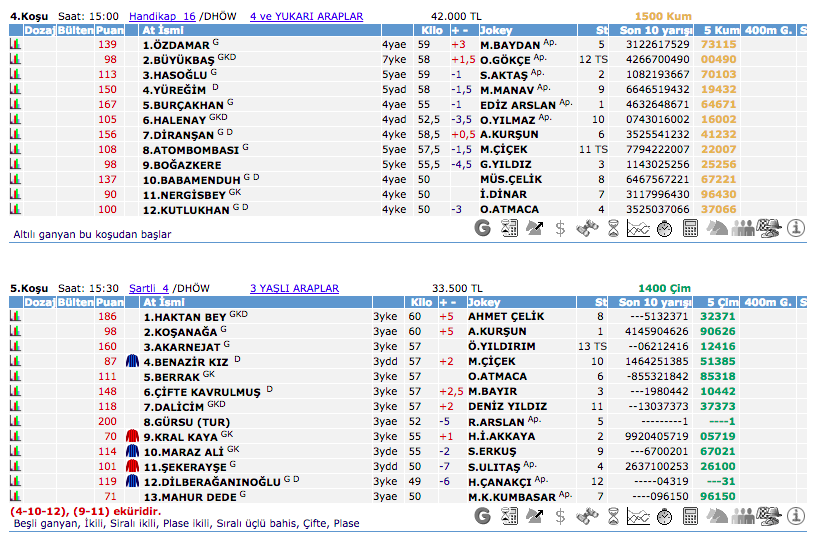Screen dimensions: 818x546
Task: Click 5 Kum value 73115 for ÖZDAMAR
Action: tap(719, 45)
